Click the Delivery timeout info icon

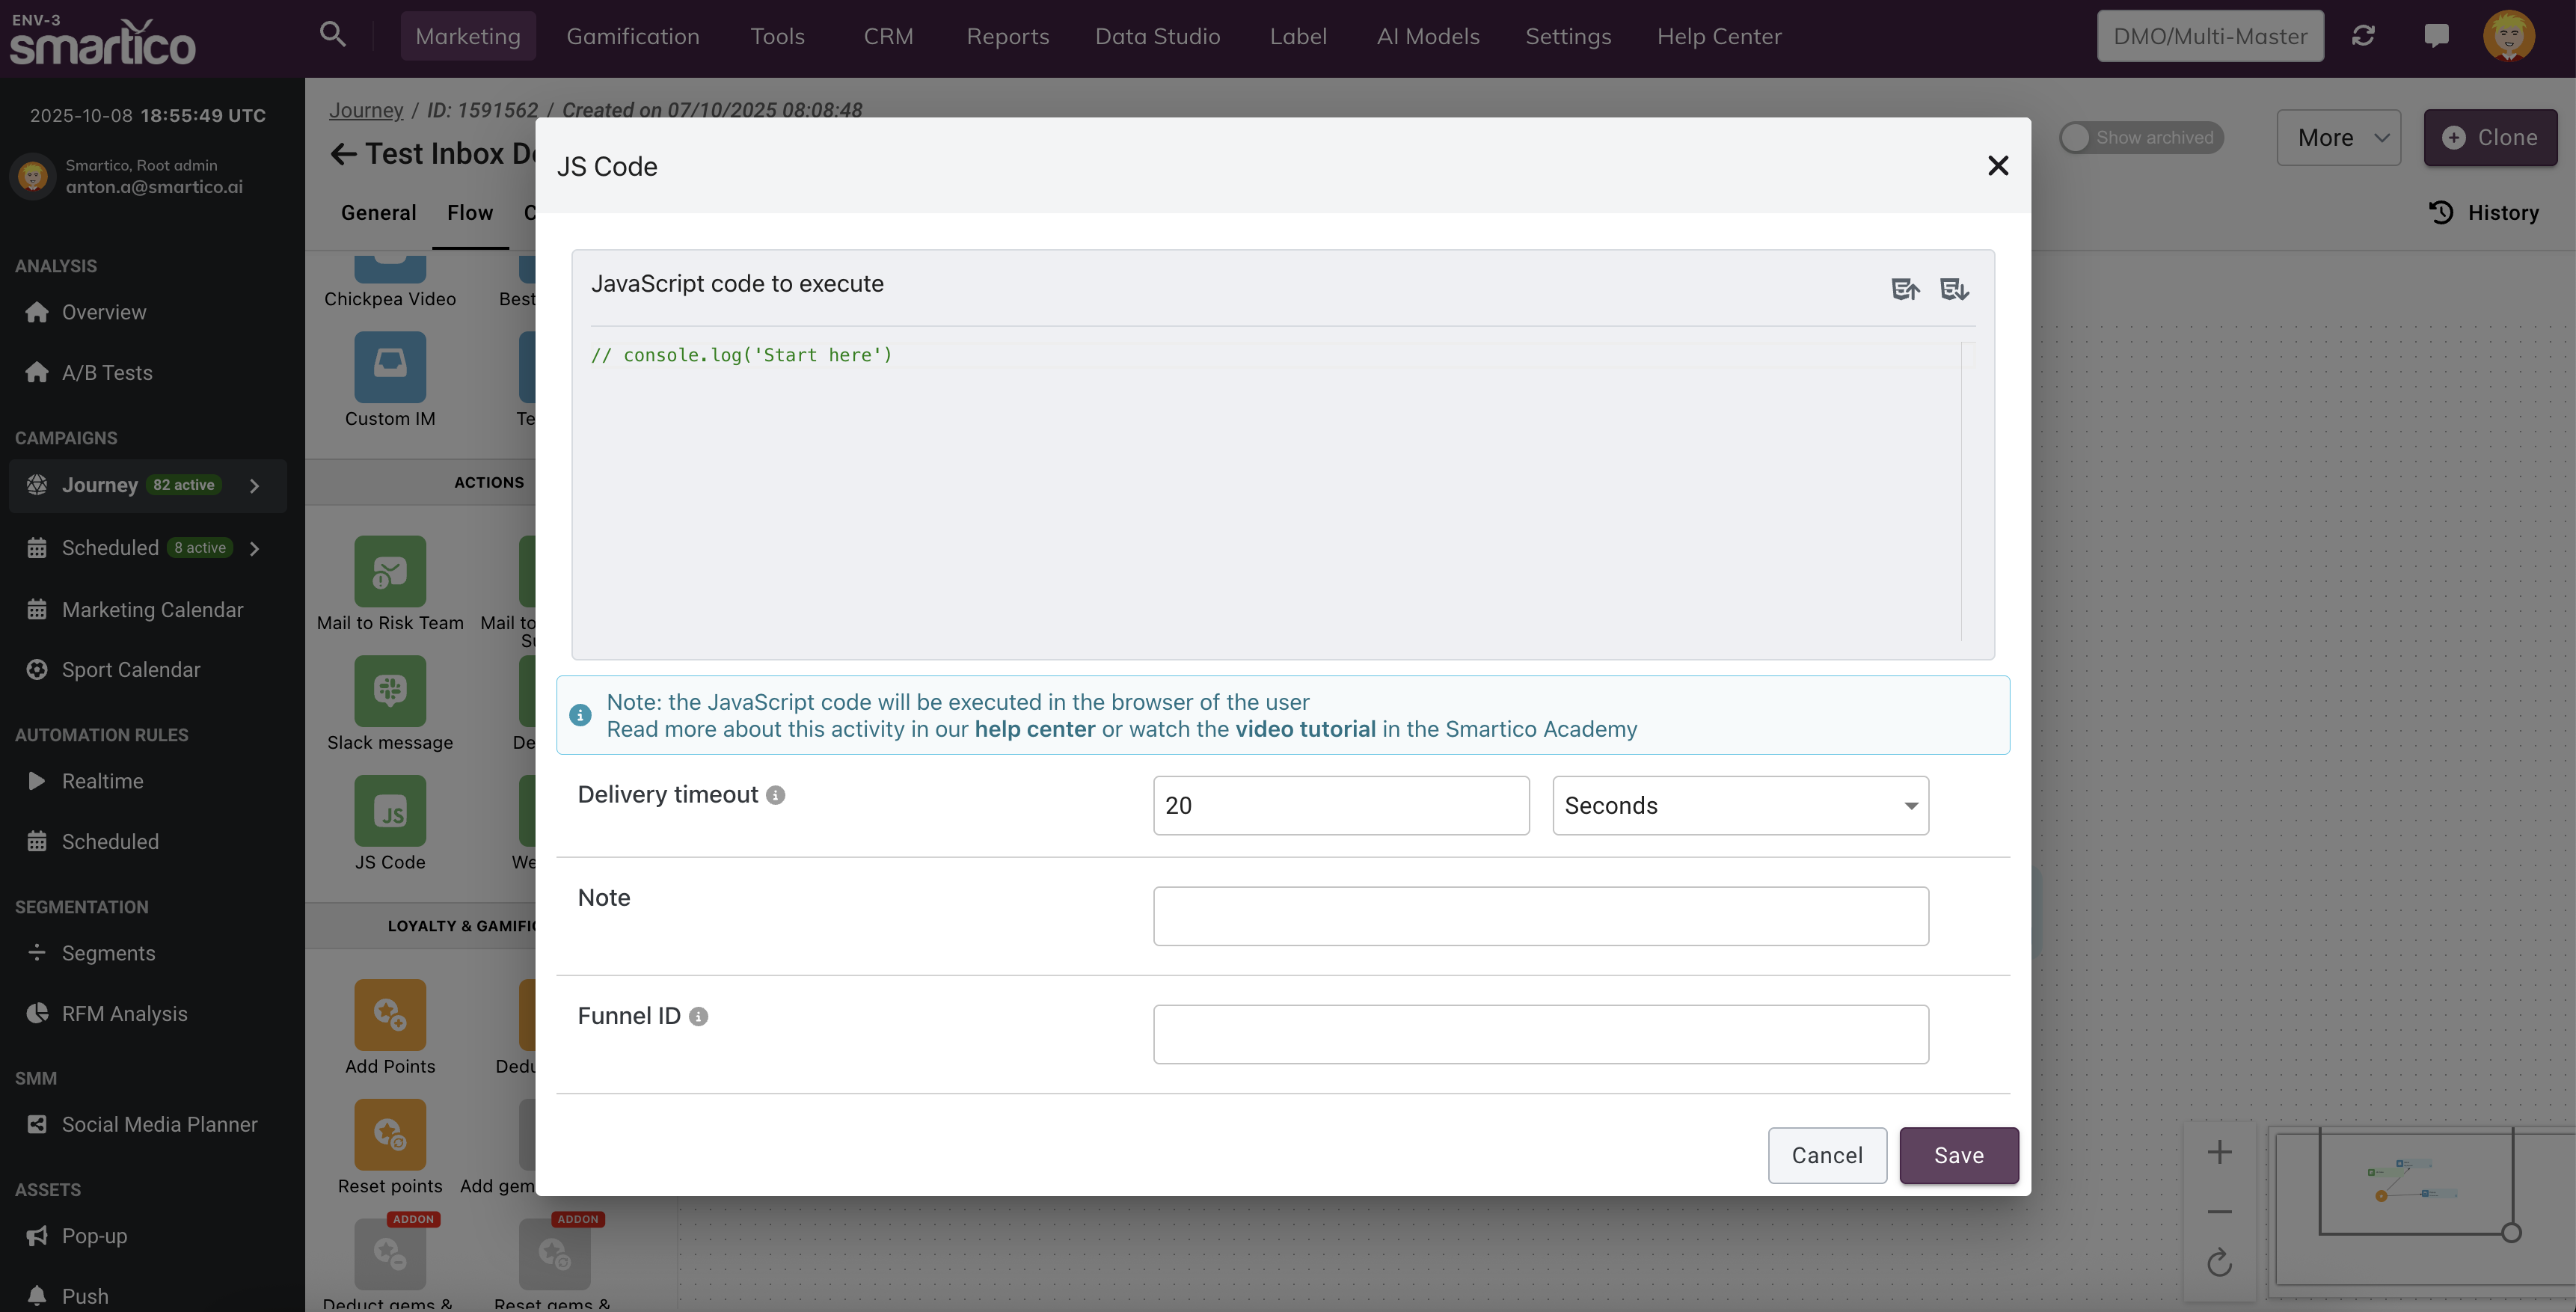pos(775,795)
